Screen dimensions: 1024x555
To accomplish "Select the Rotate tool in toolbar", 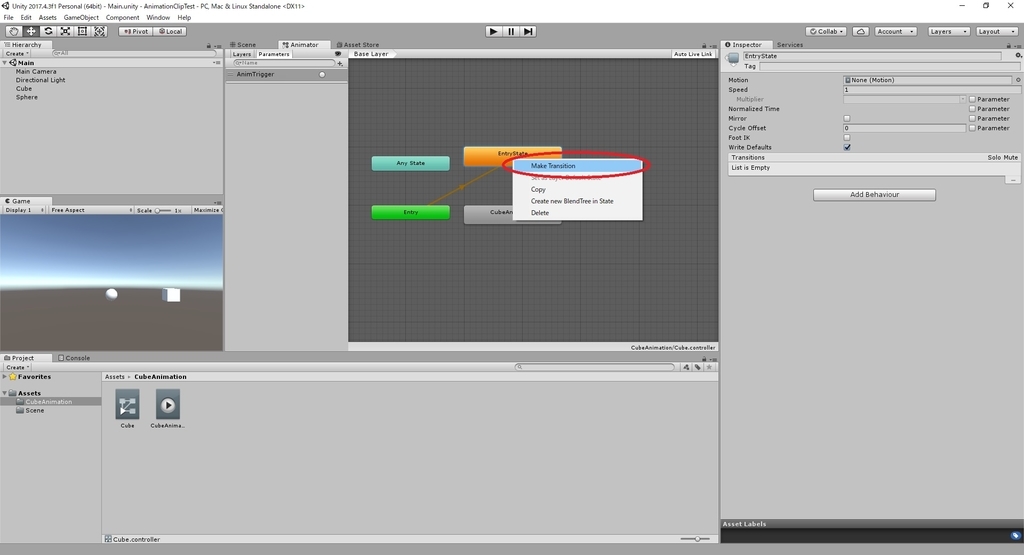I will (48, 31).
